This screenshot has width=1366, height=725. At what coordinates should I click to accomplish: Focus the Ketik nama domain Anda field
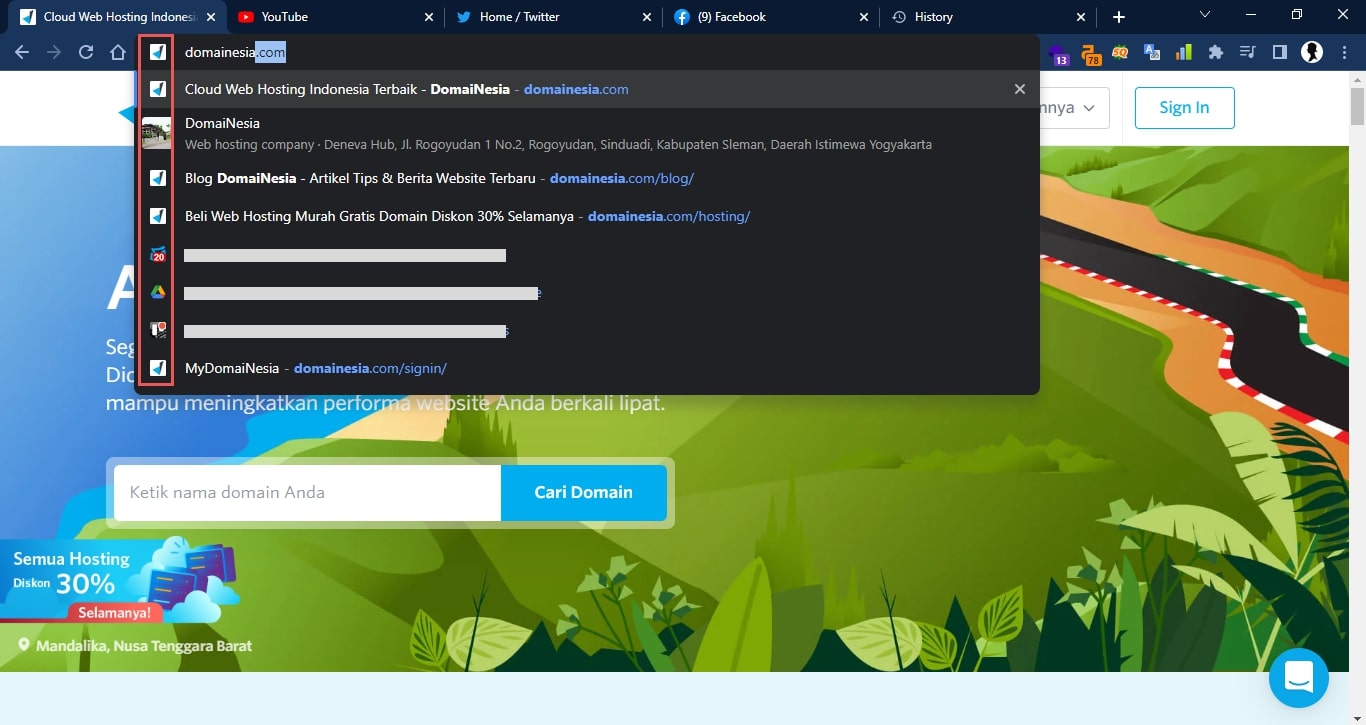(x=307, y=492)
